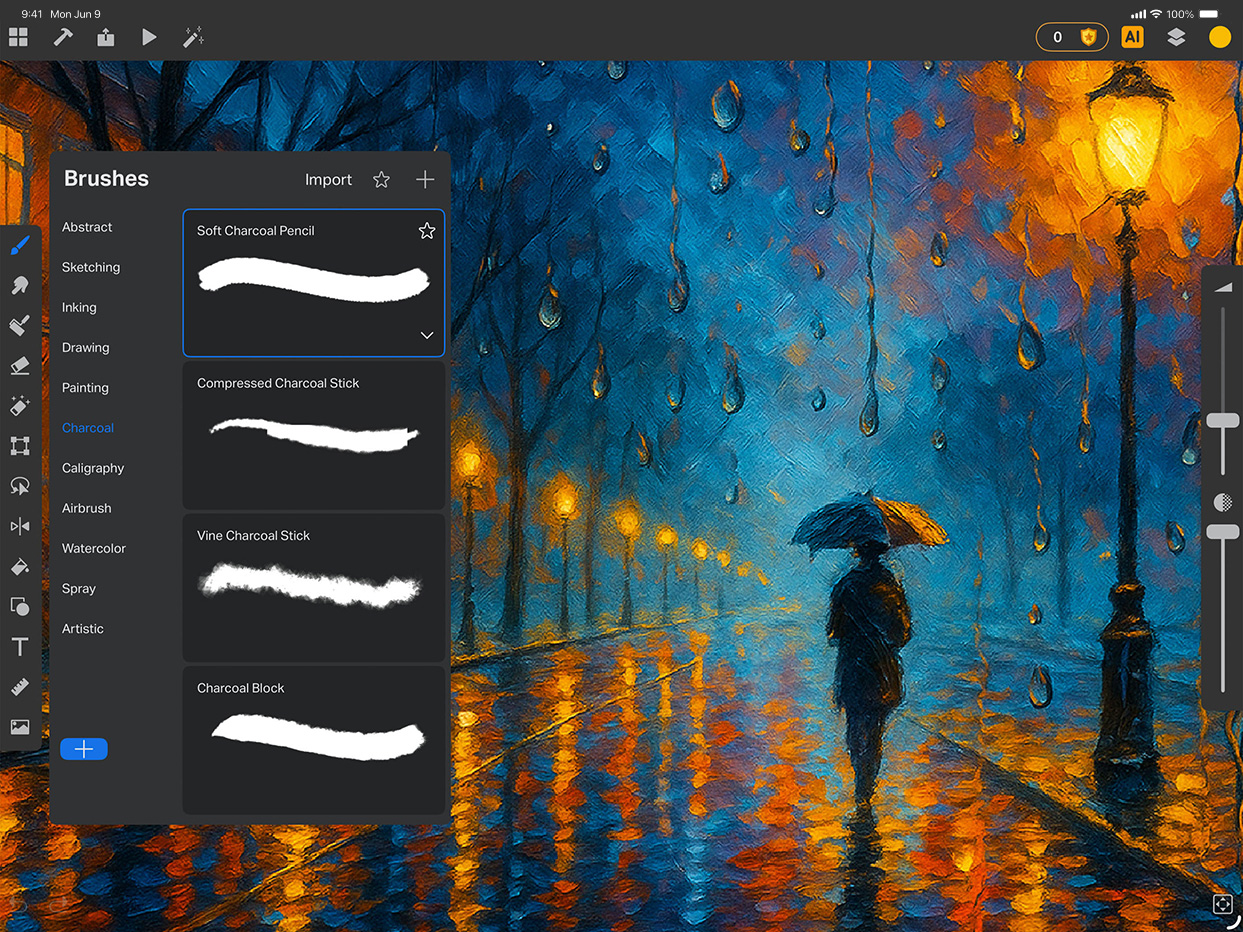Select the Paint brush tool
Image resolution: width=1243 pixels, height=932 pixels.
click(x=20, y=245)
